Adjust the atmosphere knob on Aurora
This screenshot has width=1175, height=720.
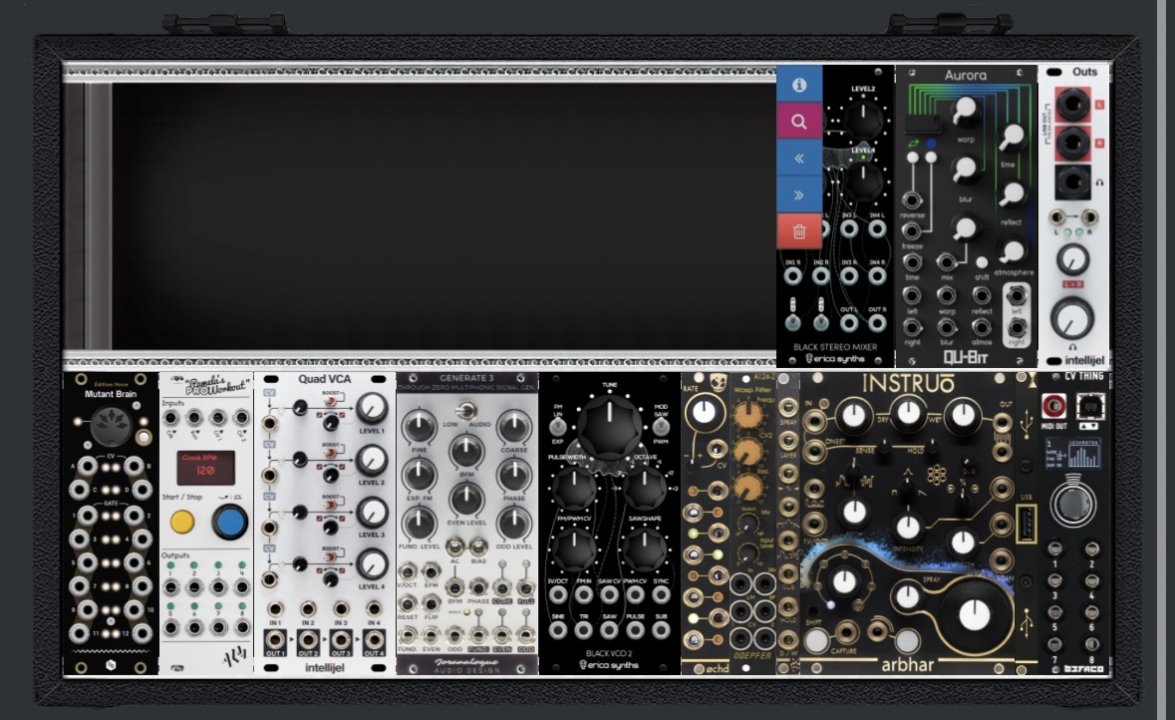click(1012, 251)
